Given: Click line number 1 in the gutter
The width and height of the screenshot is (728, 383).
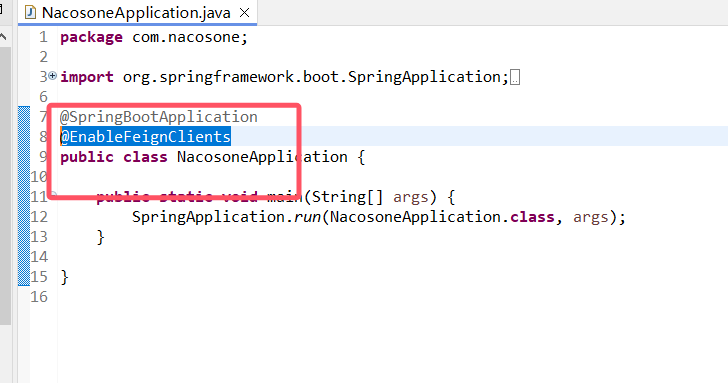Looking at the screenshot, I should [43, 37].
